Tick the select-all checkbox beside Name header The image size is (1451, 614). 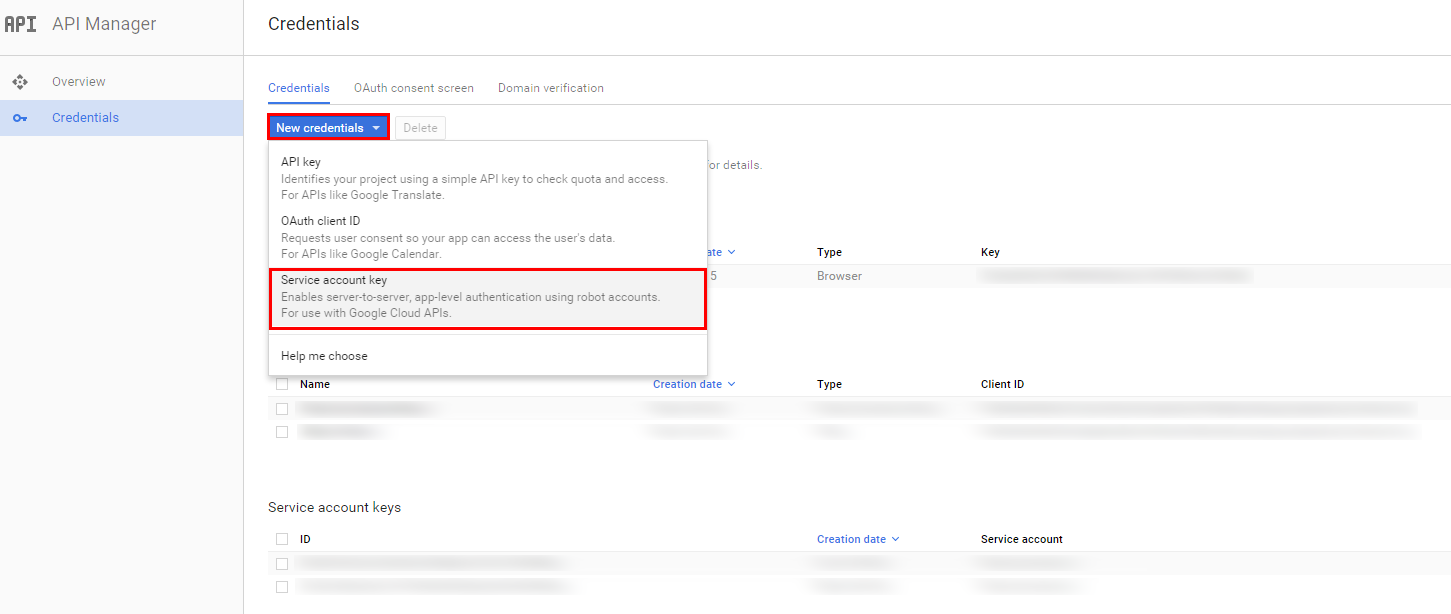[282, 384]
